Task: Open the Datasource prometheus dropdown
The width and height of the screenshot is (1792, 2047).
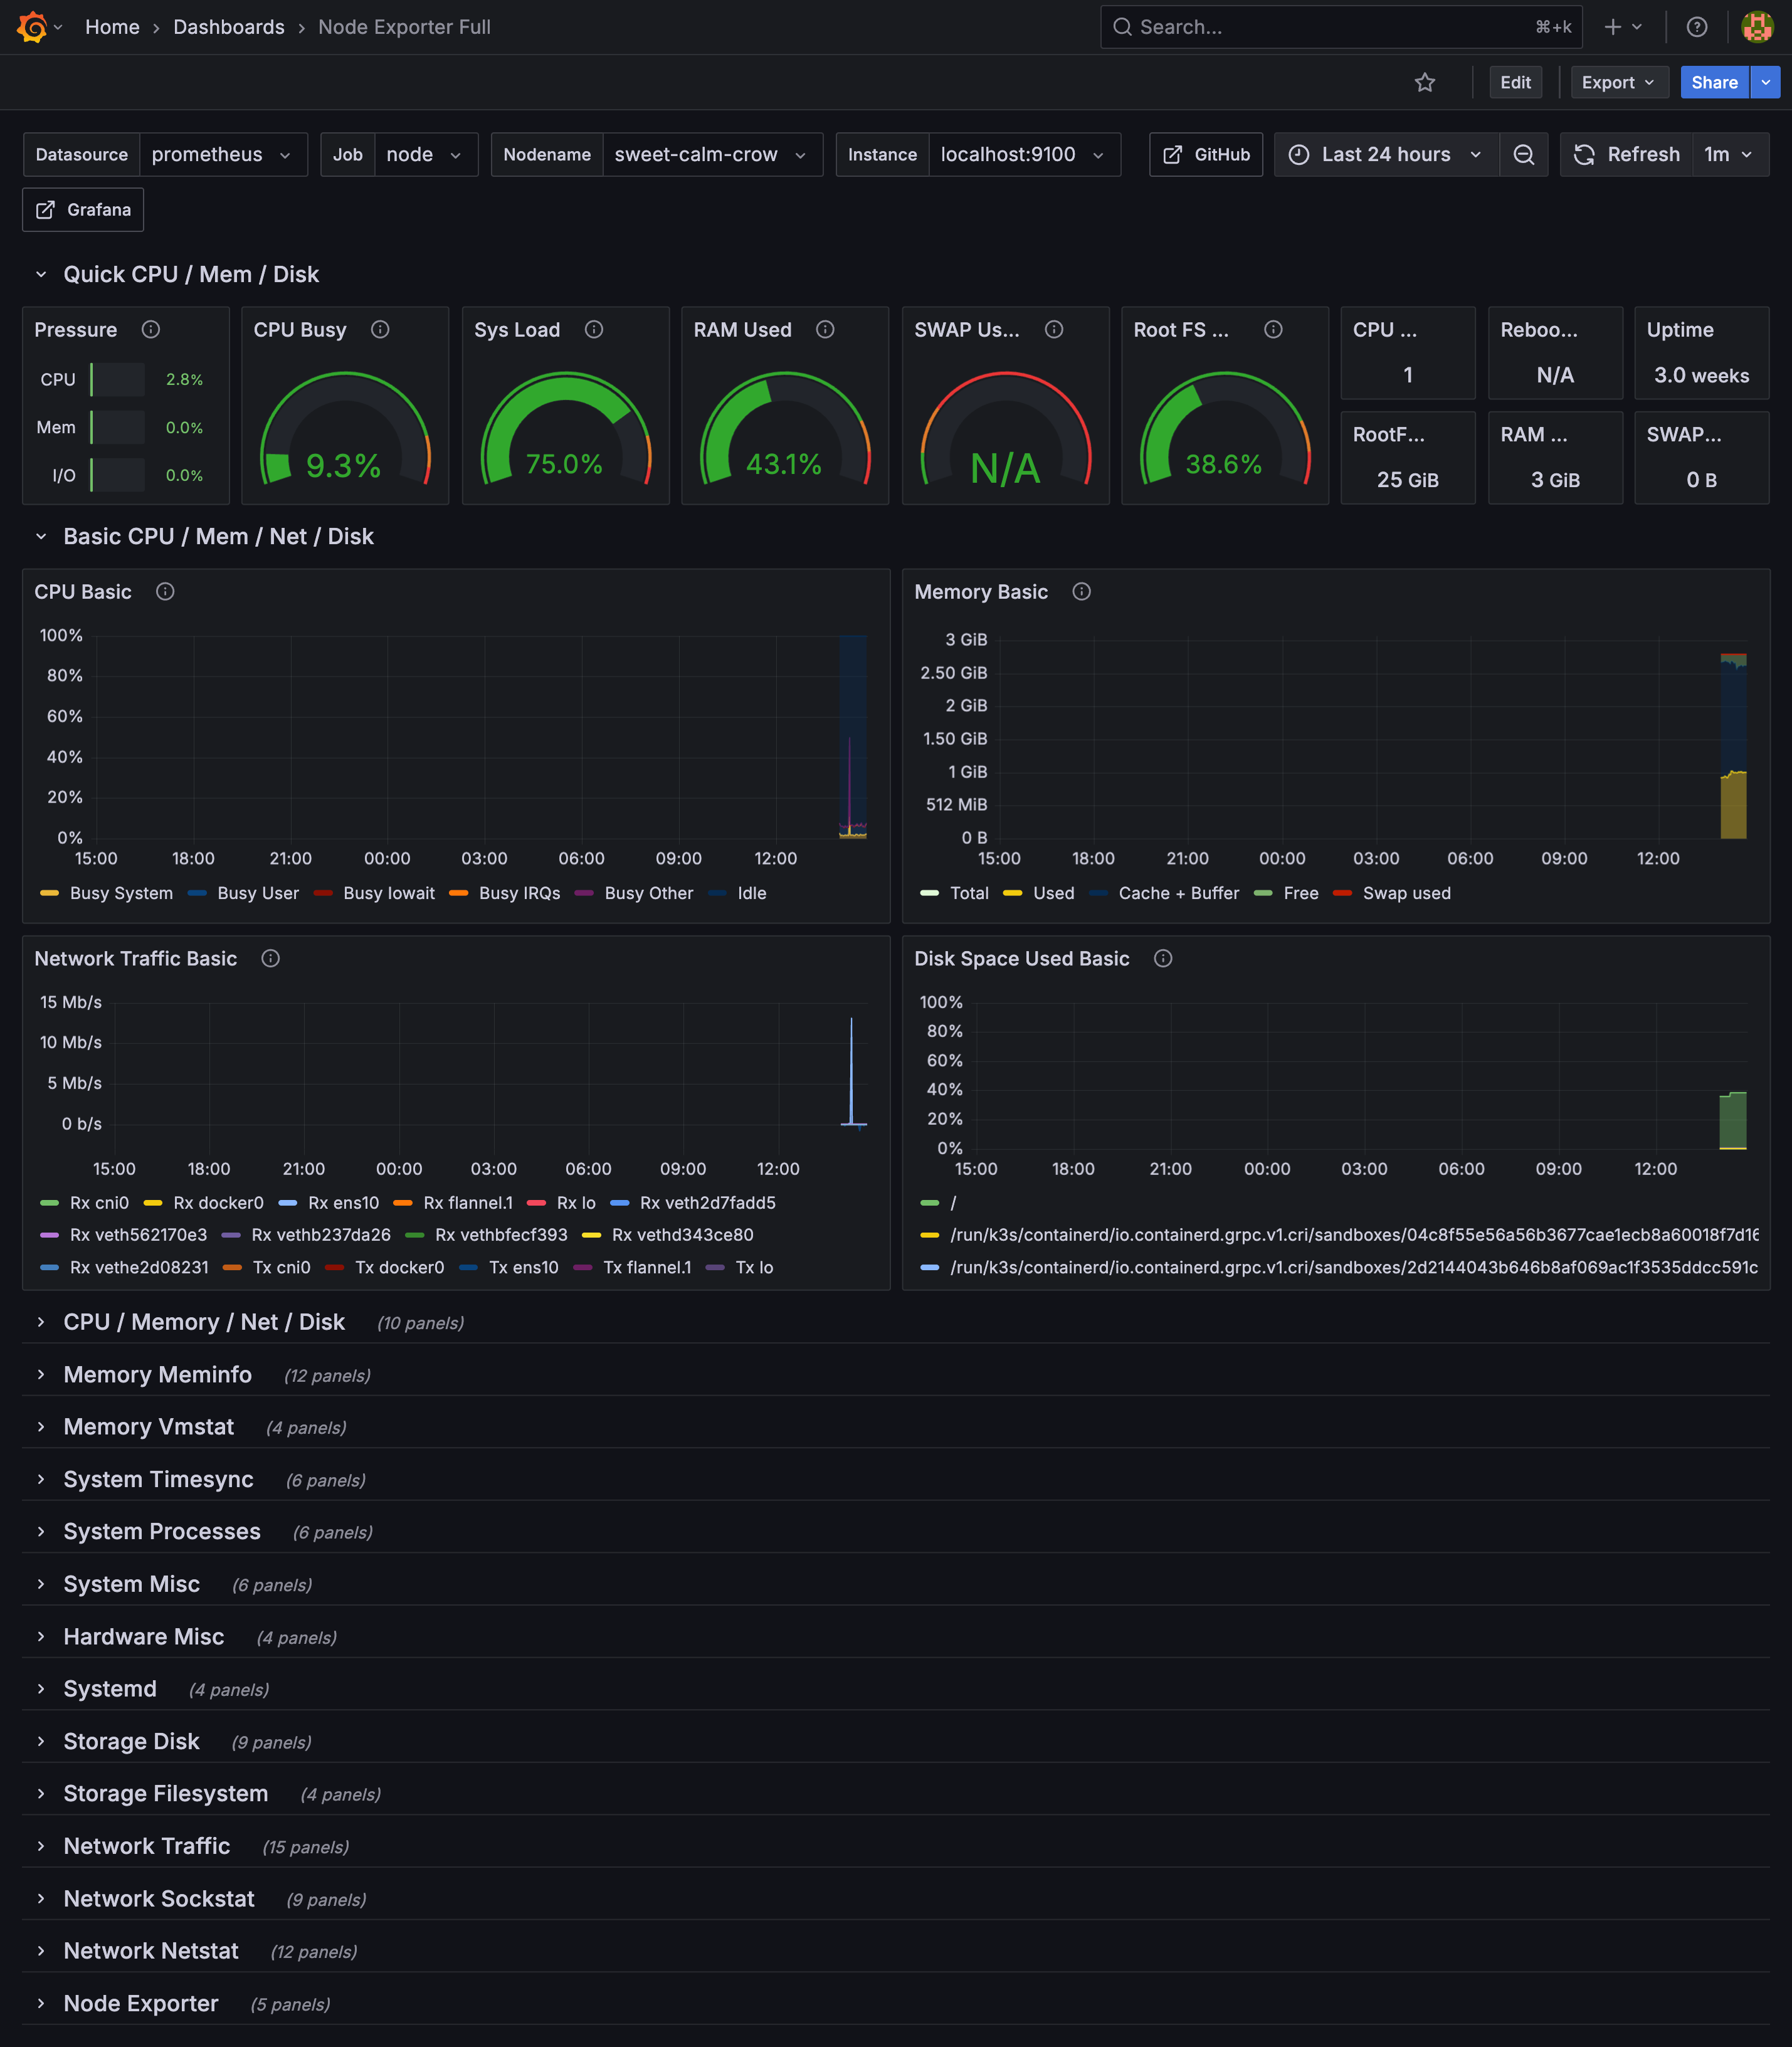Action: (222, 155)
